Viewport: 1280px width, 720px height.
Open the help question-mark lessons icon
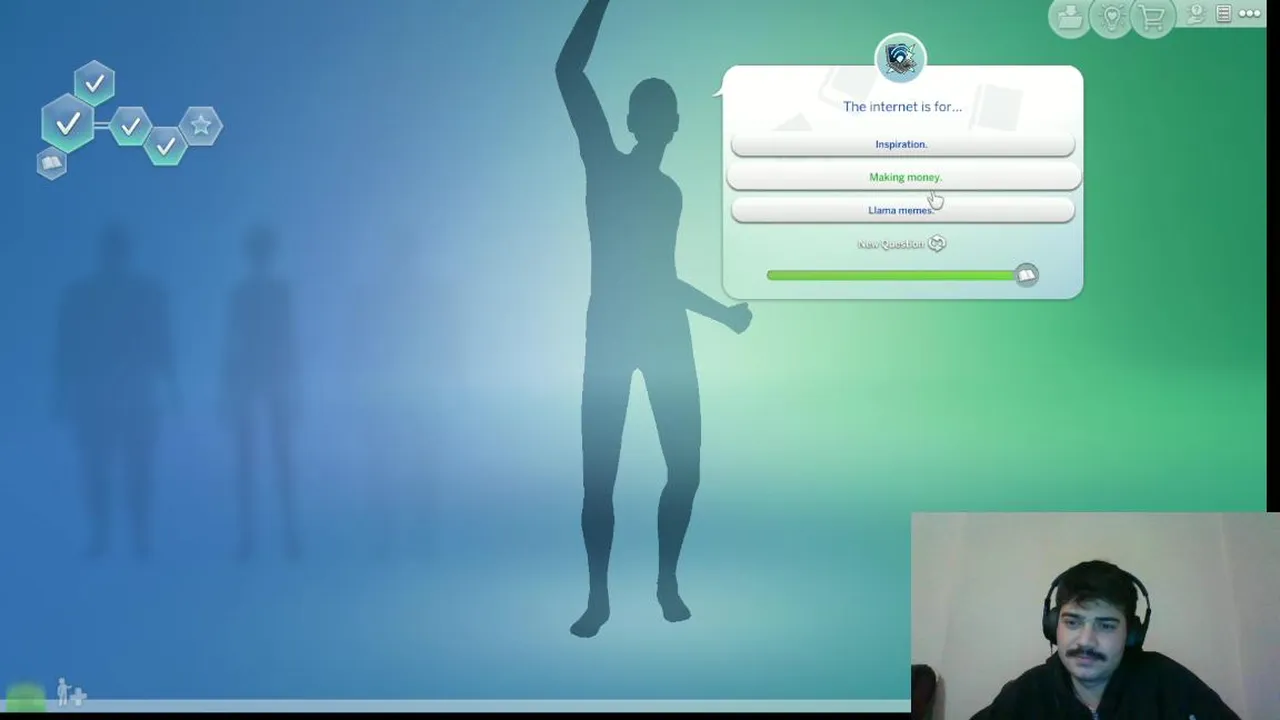[x=1196, y=14]
